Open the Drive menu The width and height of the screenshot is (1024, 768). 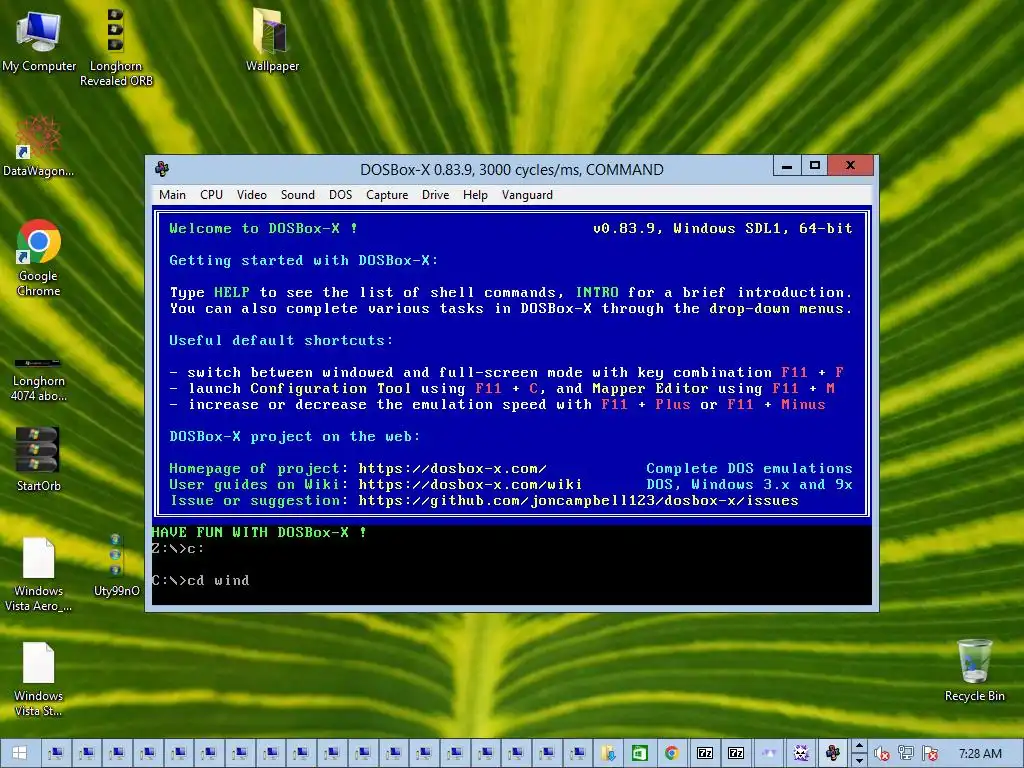[x=436, y=195]
